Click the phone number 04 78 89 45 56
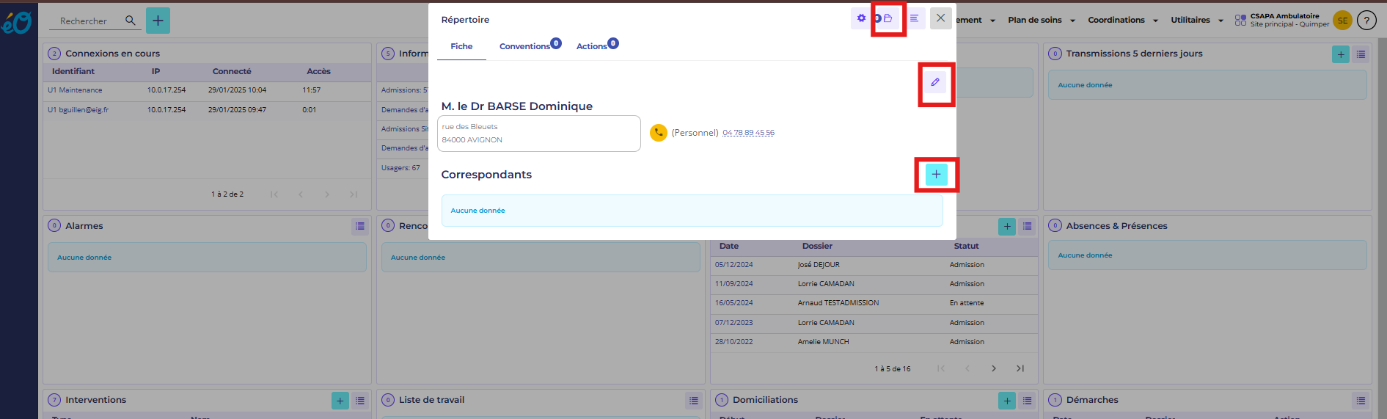Screen dimensions: 1387x419 (748, 133)
